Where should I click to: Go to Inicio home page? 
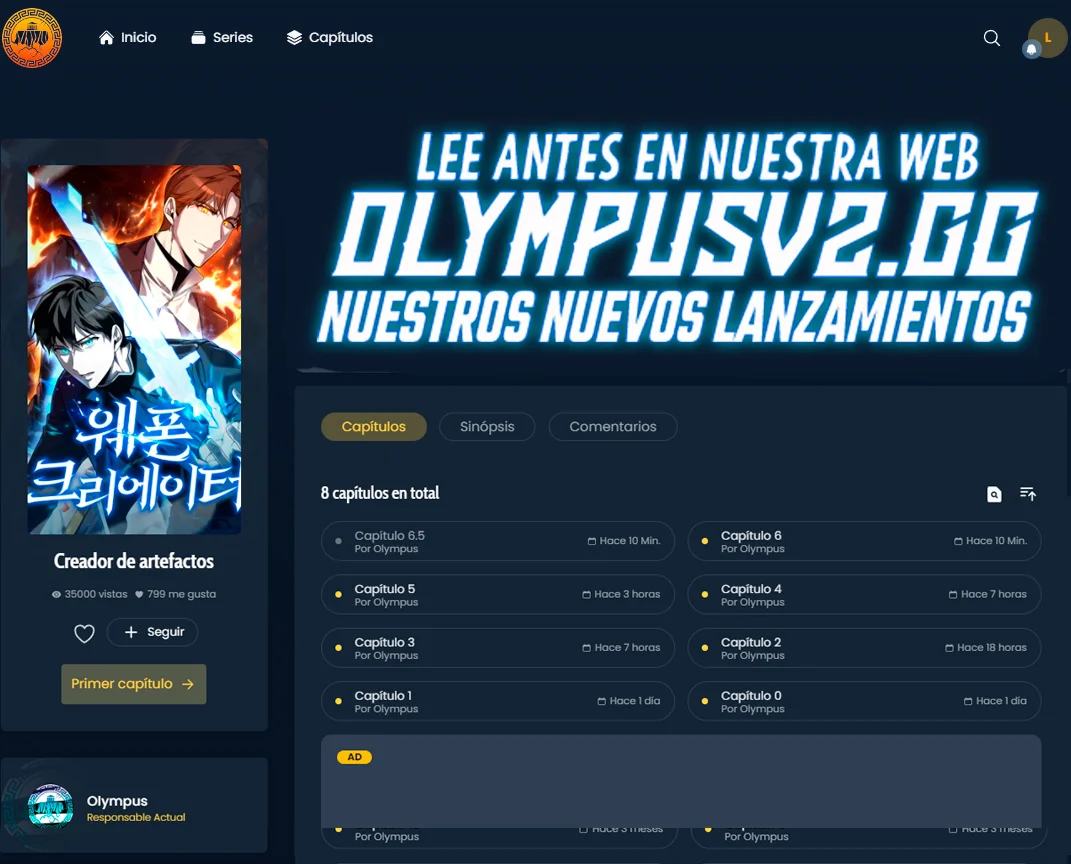pyautogui.click(x=128, y=38)
